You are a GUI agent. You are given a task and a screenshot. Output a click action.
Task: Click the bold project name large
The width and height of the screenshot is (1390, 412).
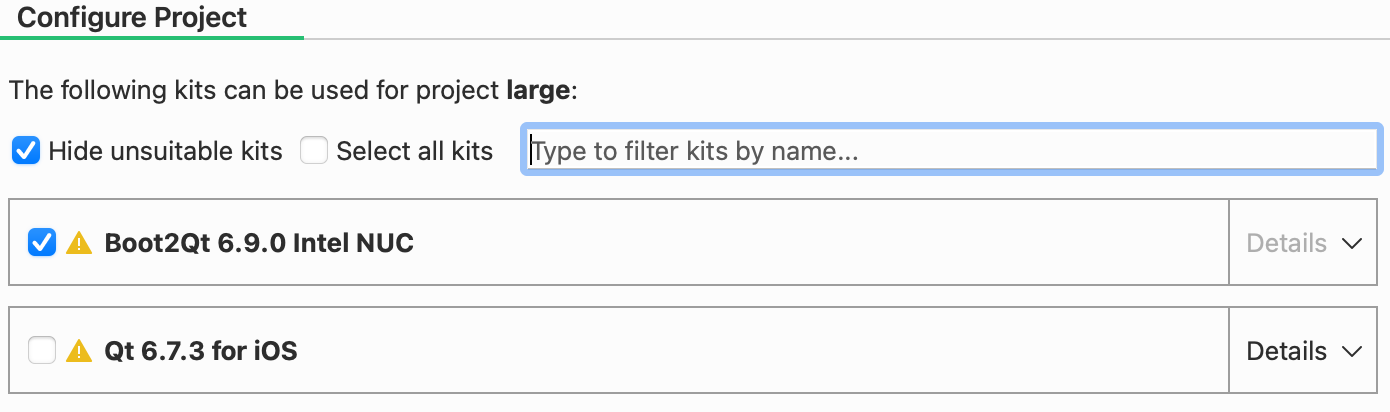(538, 91)
